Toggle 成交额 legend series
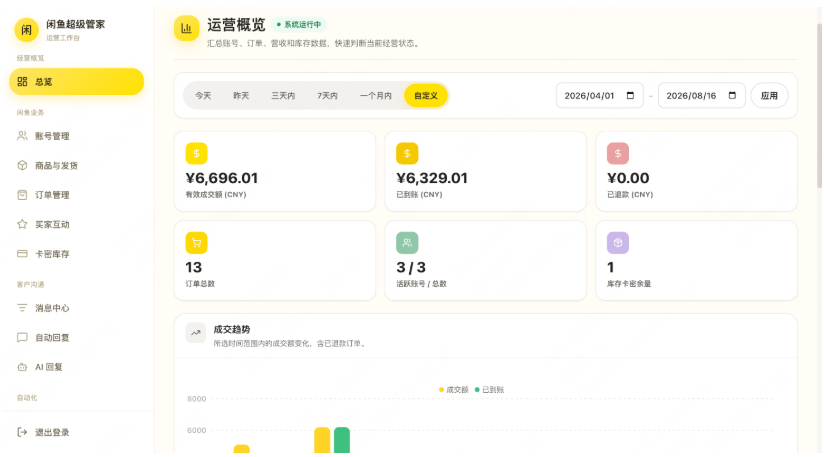The width and height of the screenshot is (824, 457). tap(454, 390)
